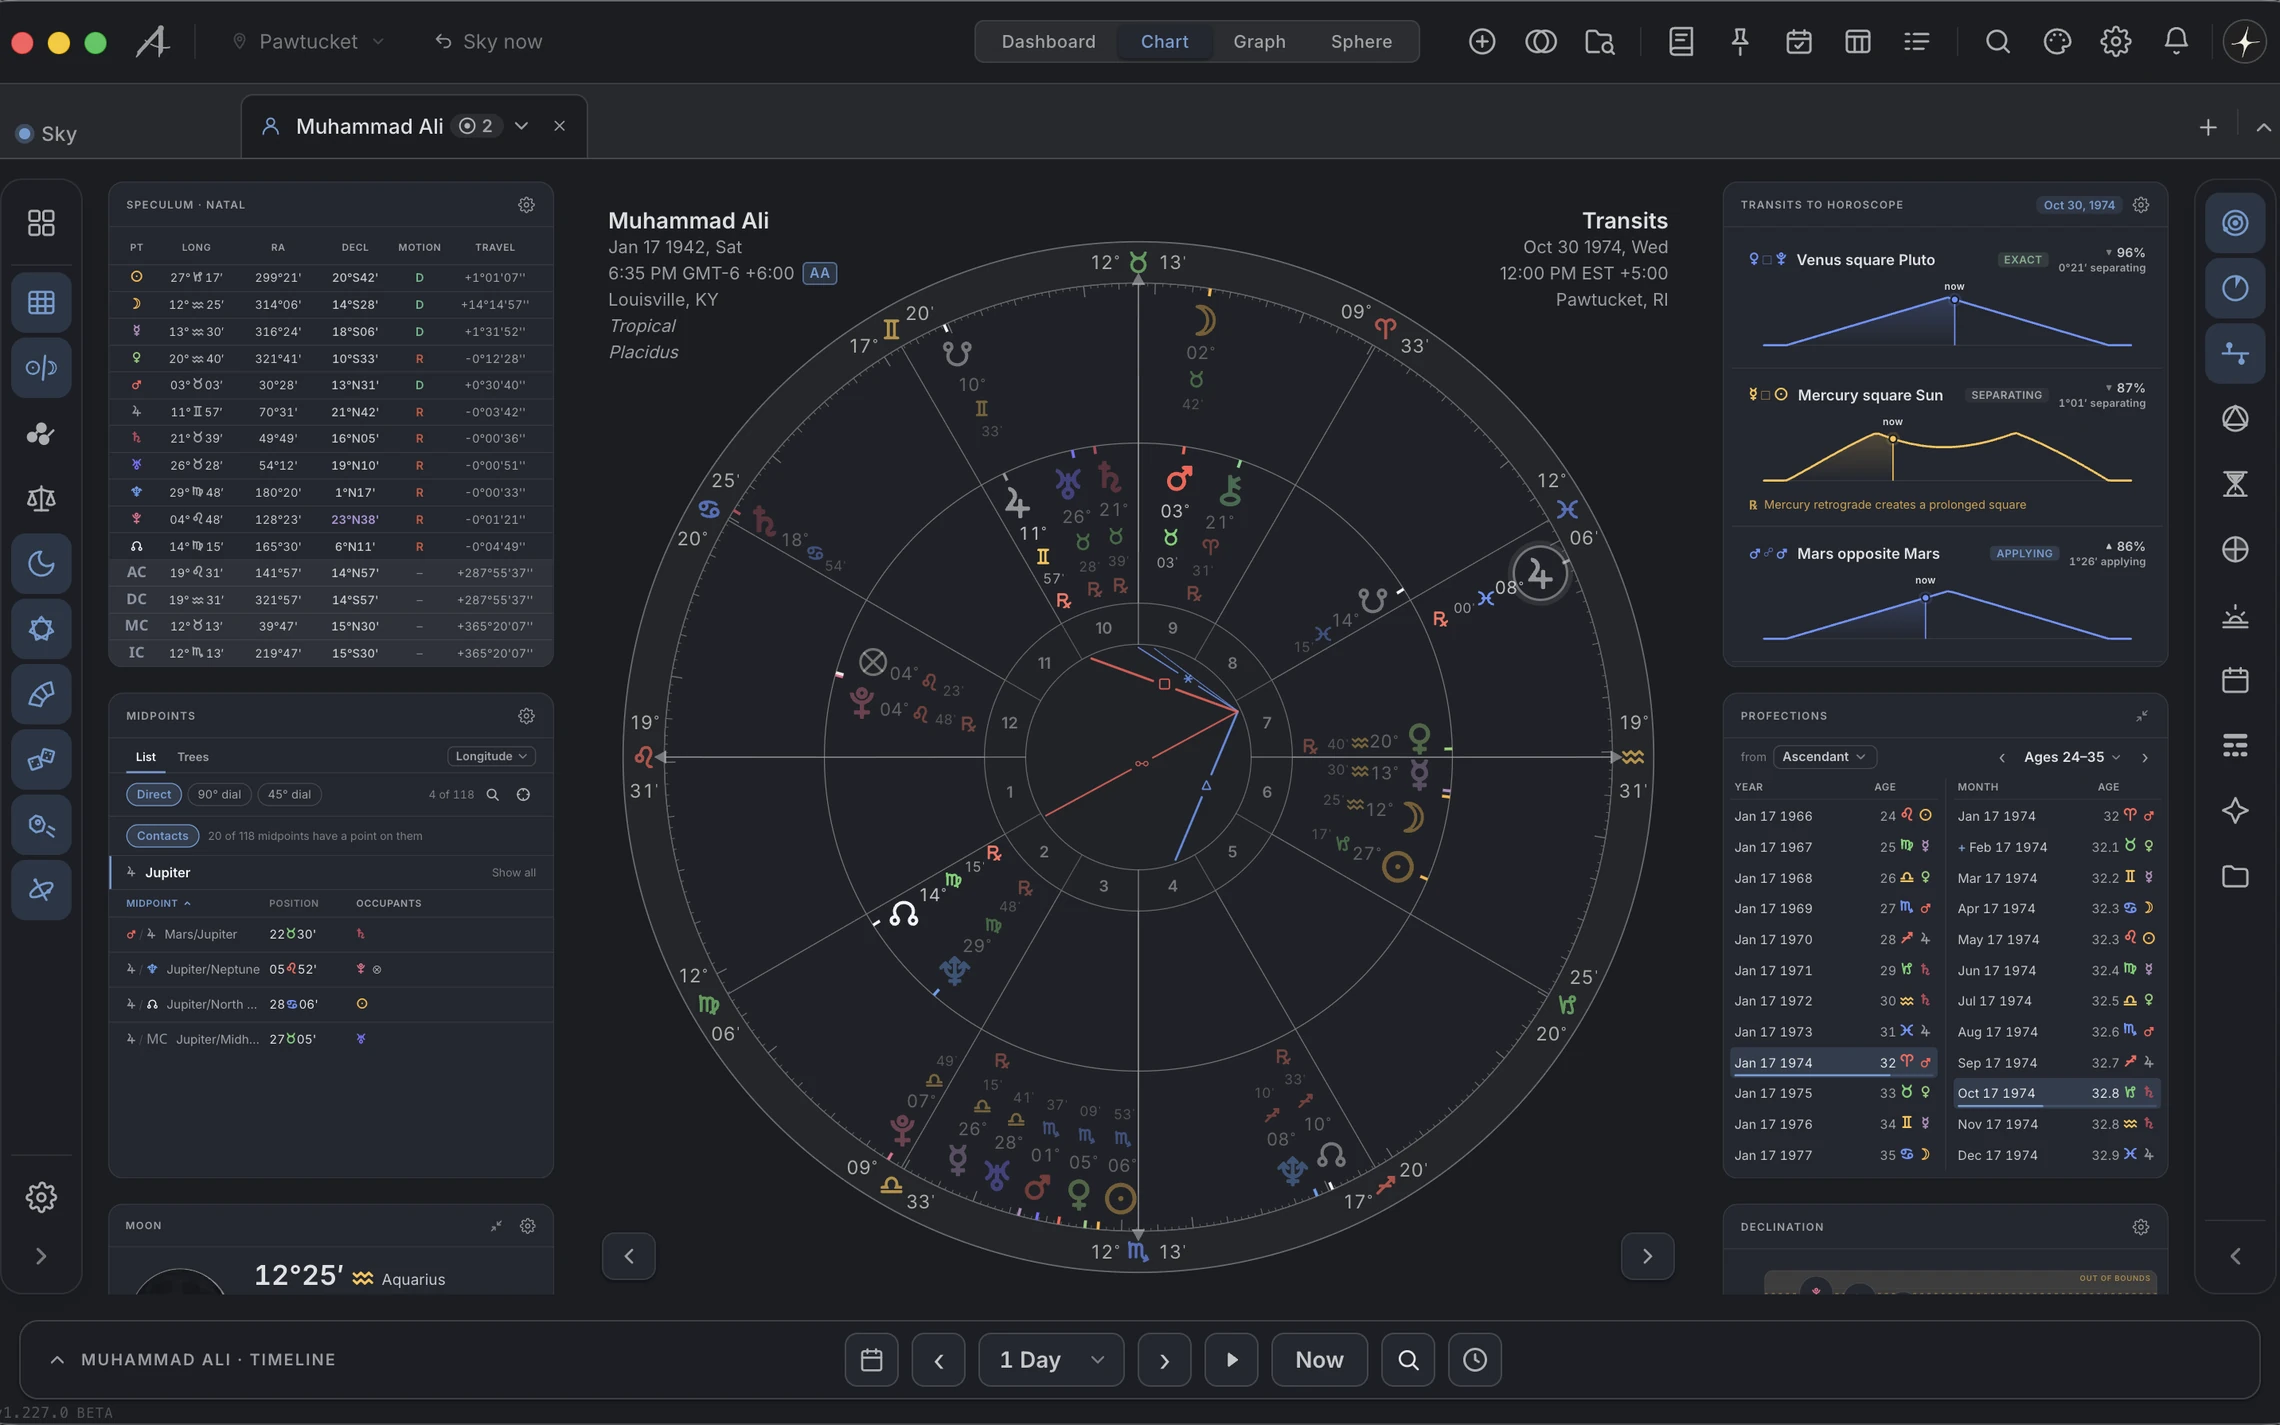
Task: Toggle the midpoints target circle icon
Action: click(523, 794)
